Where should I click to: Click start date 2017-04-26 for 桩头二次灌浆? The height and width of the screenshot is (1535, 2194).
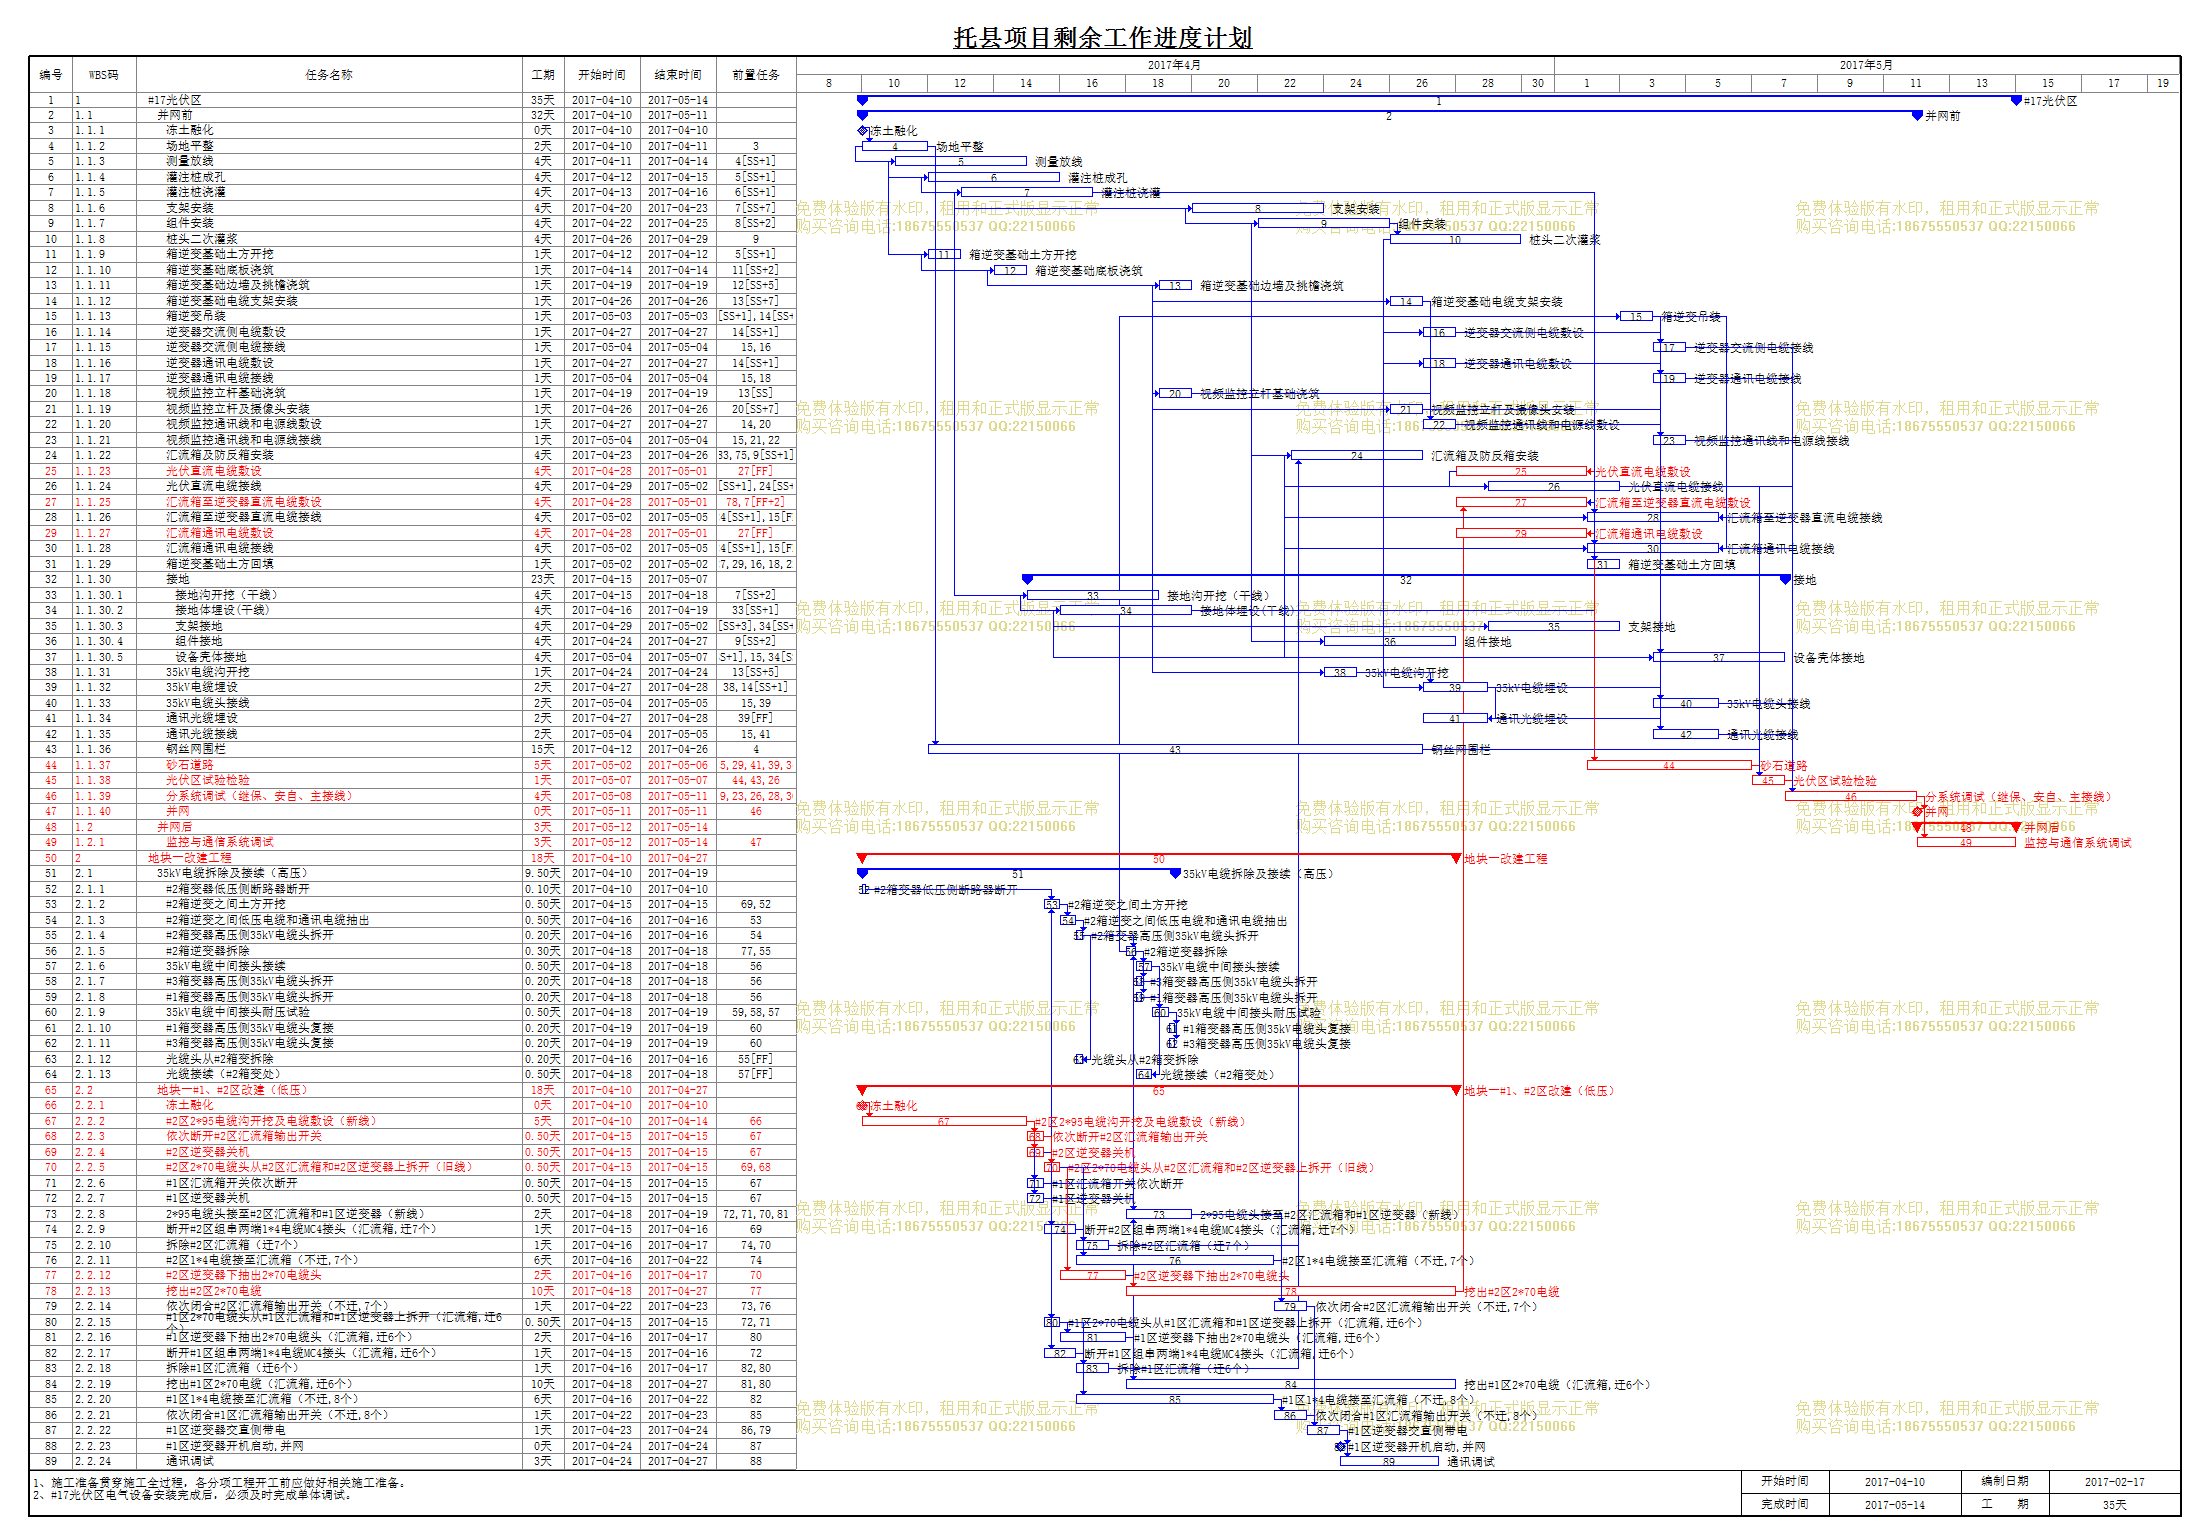pyautogui.click(x=602, y=239)
